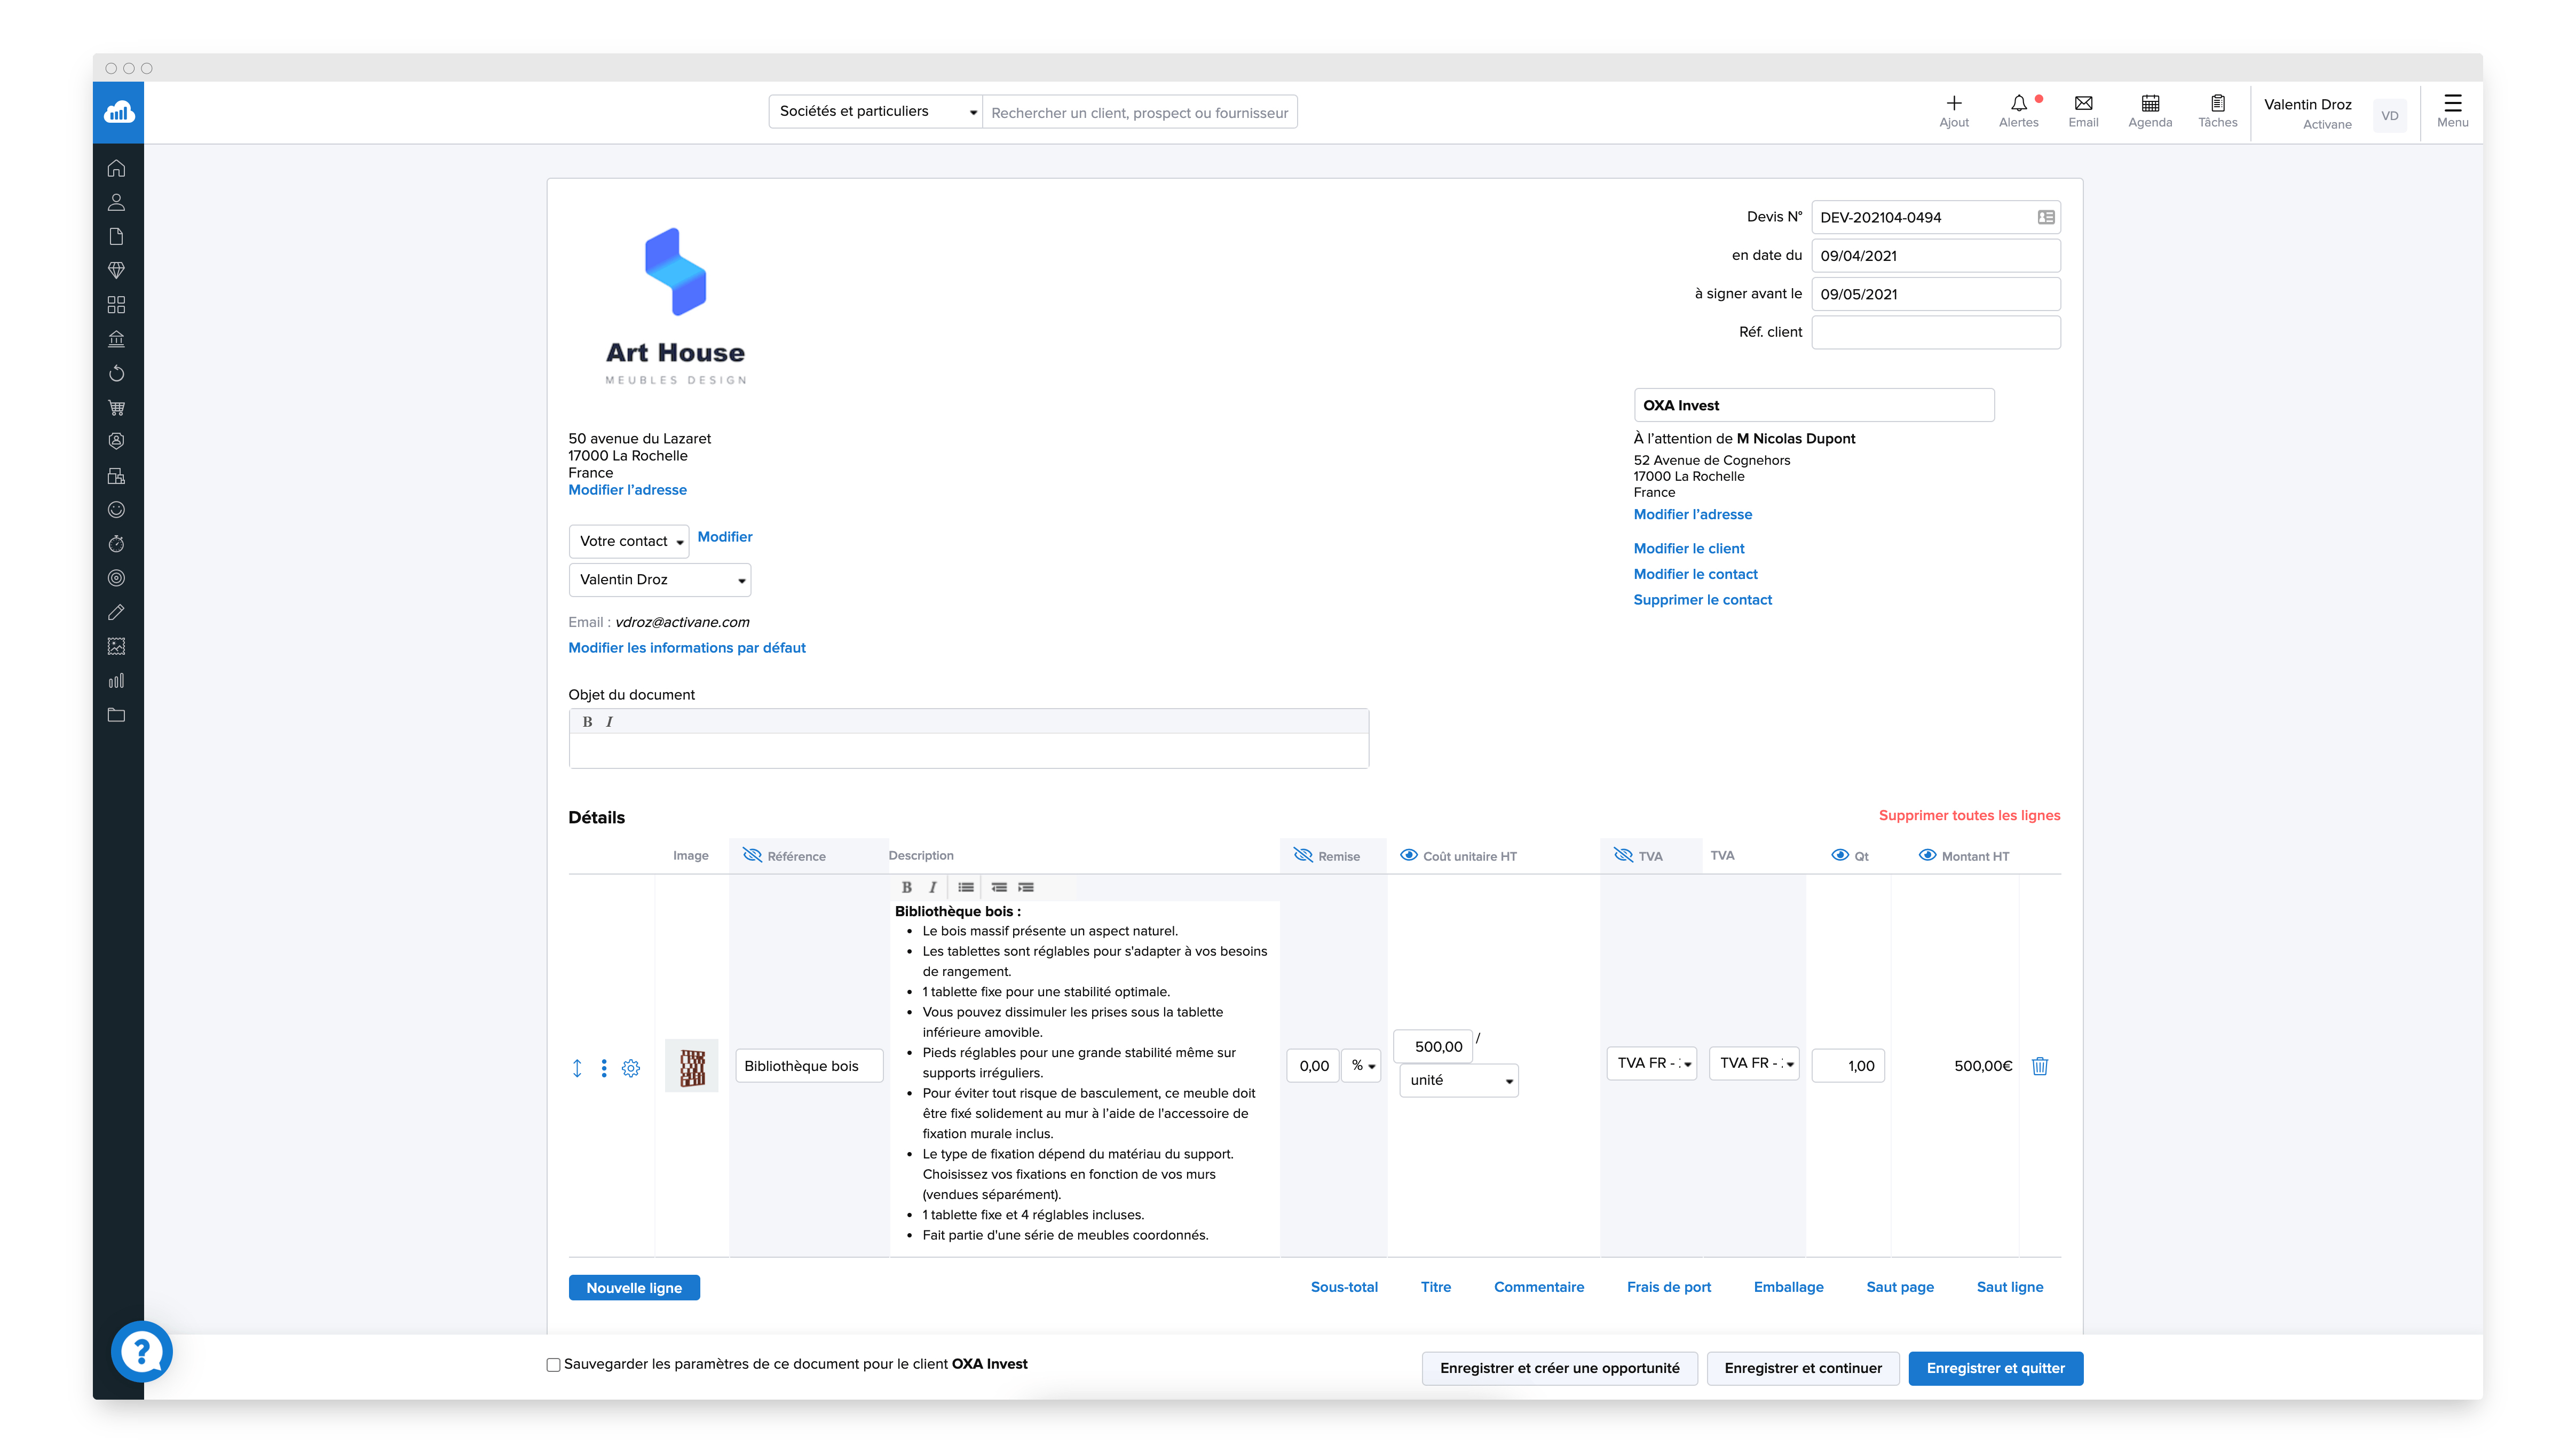This screenshot has height=1453, width=2576.
Task: Click the quantity 1,00 field
Action: click(1847, 1066)
